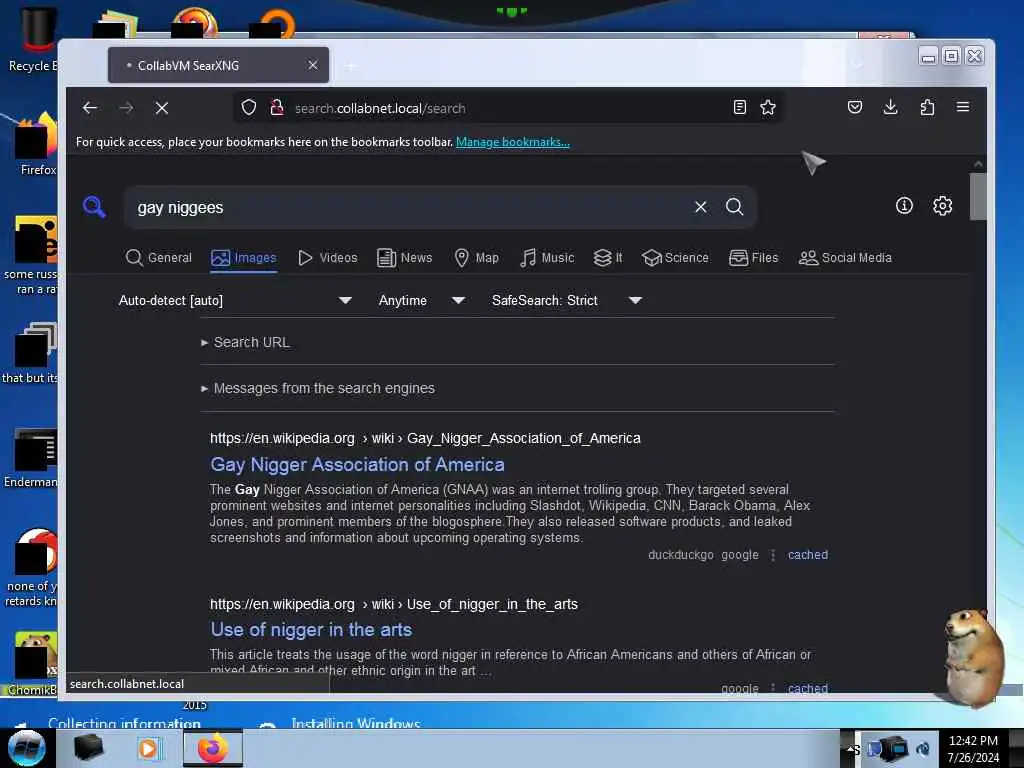This screenshot has height=768, width=1024.
Task: Bookmark this page with the star icon
Action: click(768, 108)
